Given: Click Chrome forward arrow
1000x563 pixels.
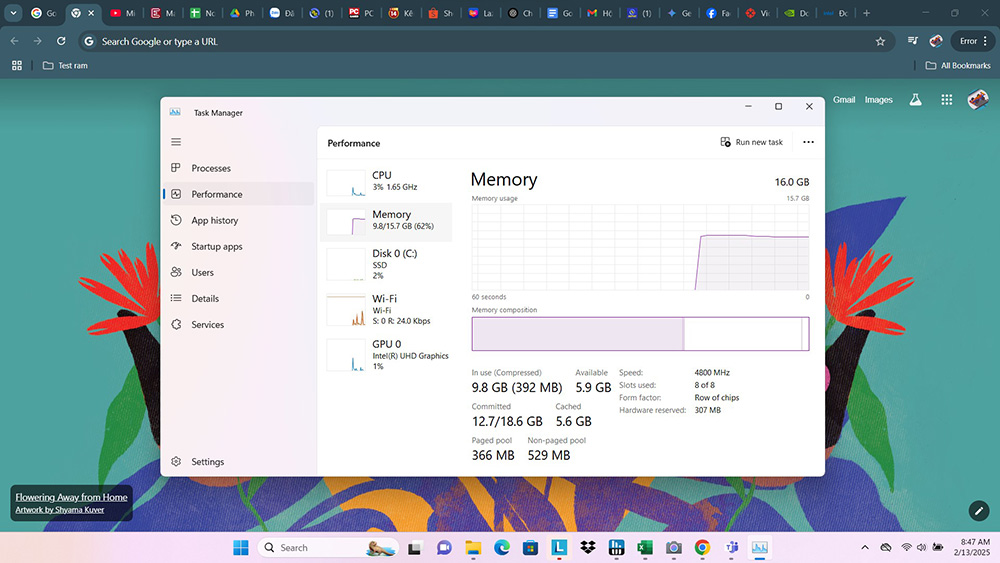Looking at the screenshot, I should tap(38, 41).
